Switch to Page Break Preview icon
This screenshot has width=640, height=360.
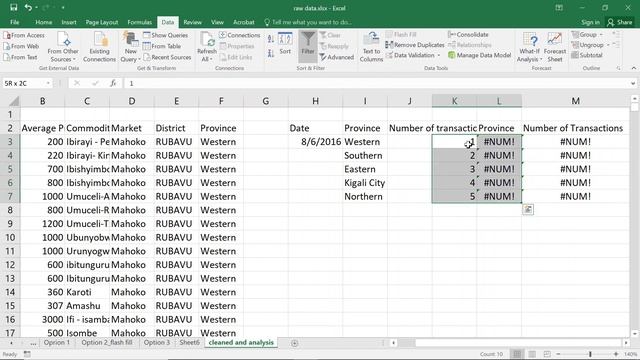click(x=547, y=354)
